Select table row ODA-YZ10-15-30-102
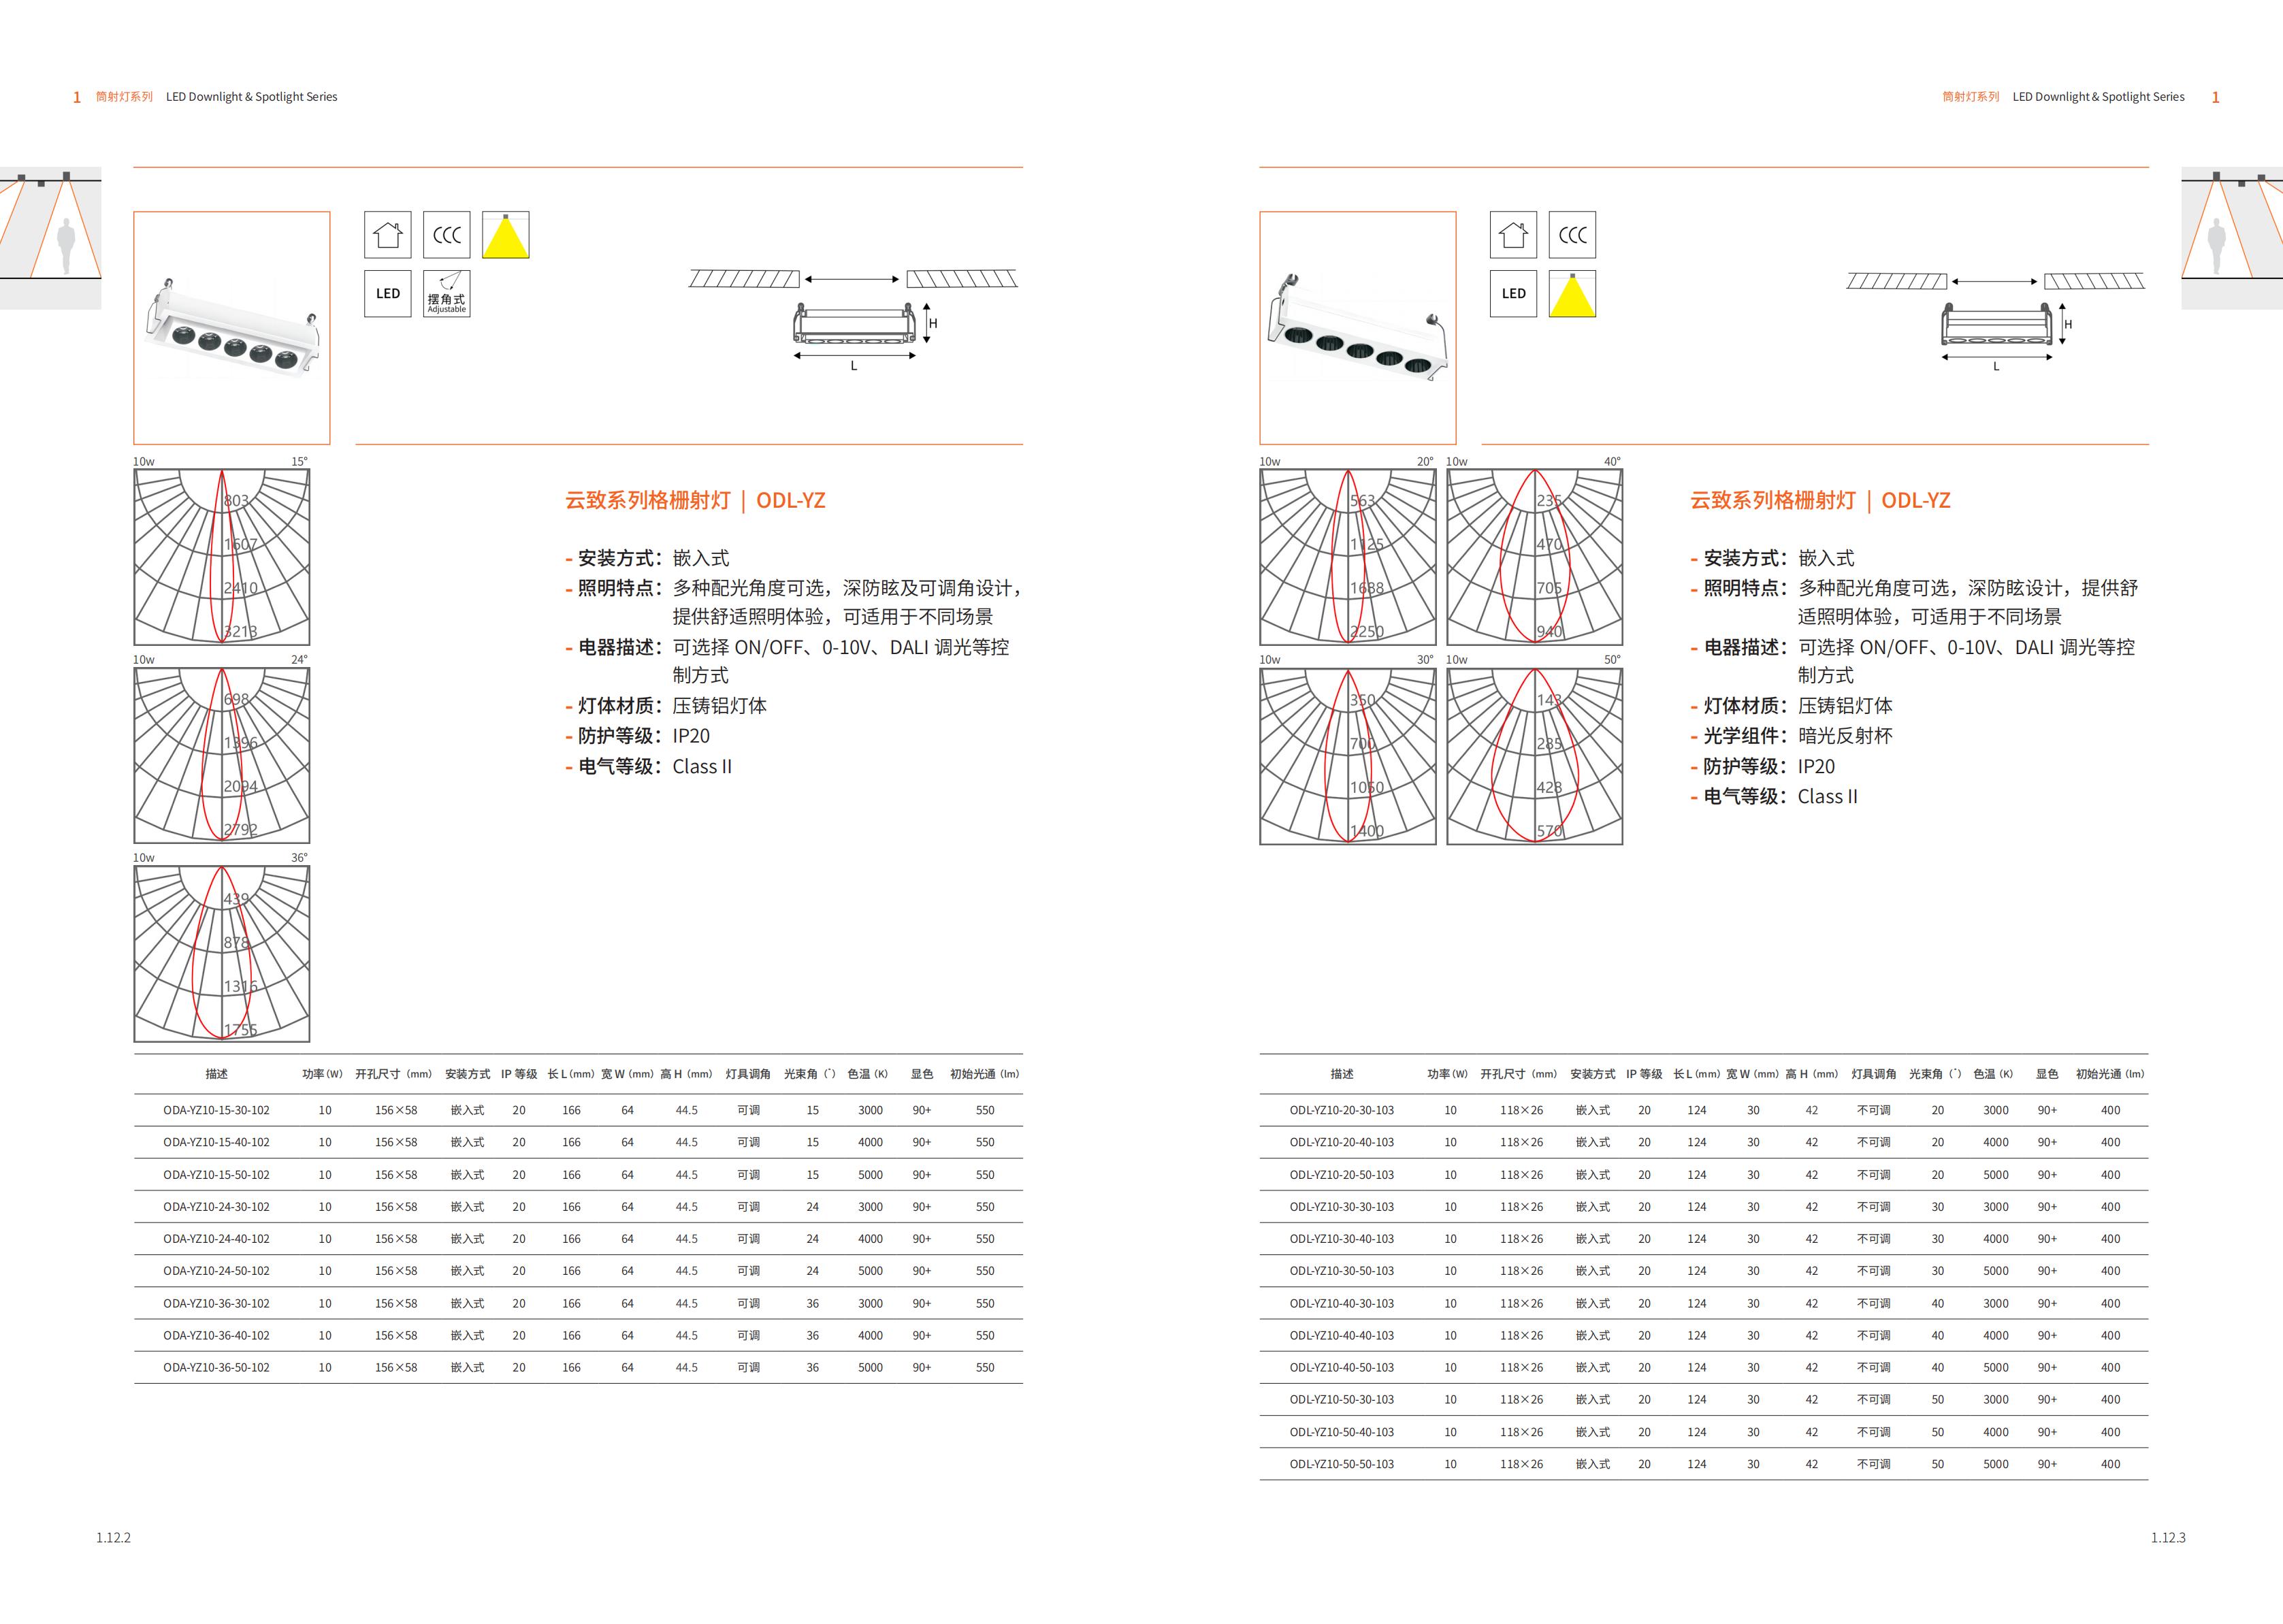Image resolution: width=2283 pixels, height=1624 pixels. tap(216, 1110)
